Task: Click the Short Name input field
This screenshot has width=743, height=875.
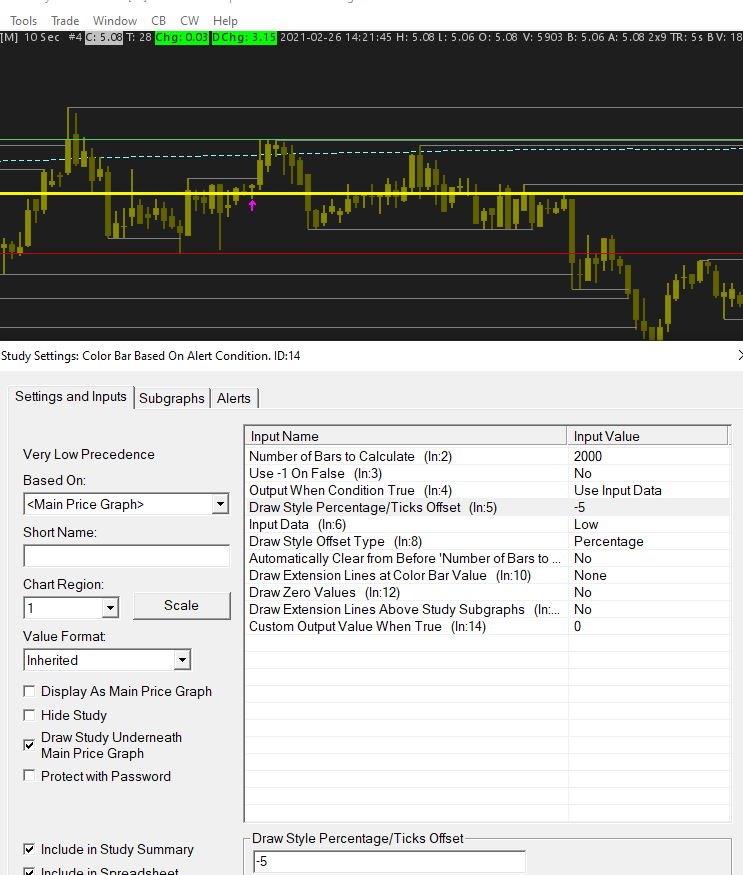Action: [126, 556]
